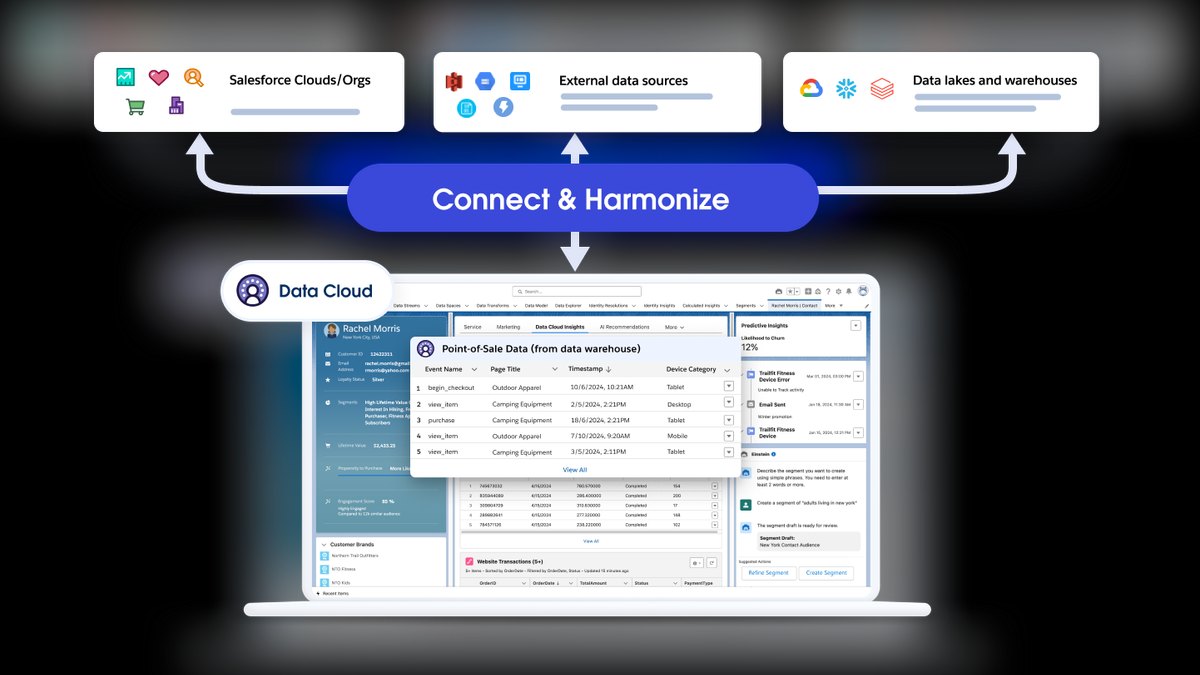Screen dimensions: 1200x675
Task: Click the red Databricks layers icon
Action: point(881,89)
